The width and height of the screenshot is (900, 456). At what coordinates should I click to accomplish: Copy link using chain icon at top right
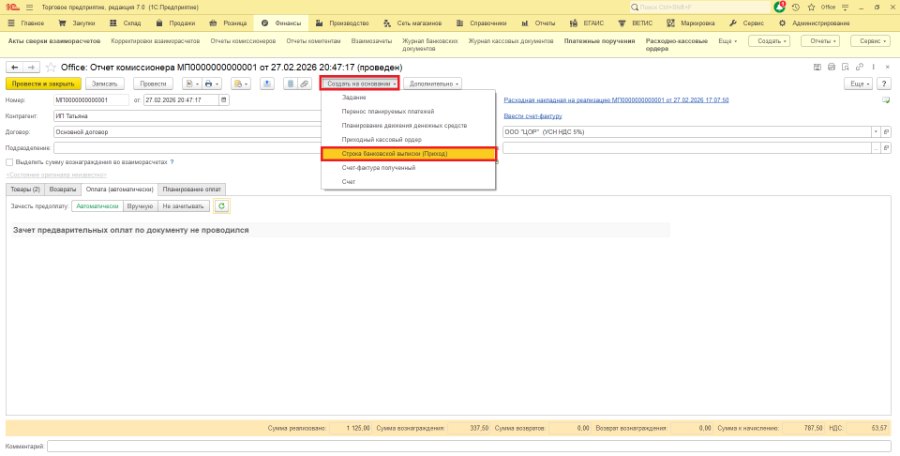[x=859, y=68]
